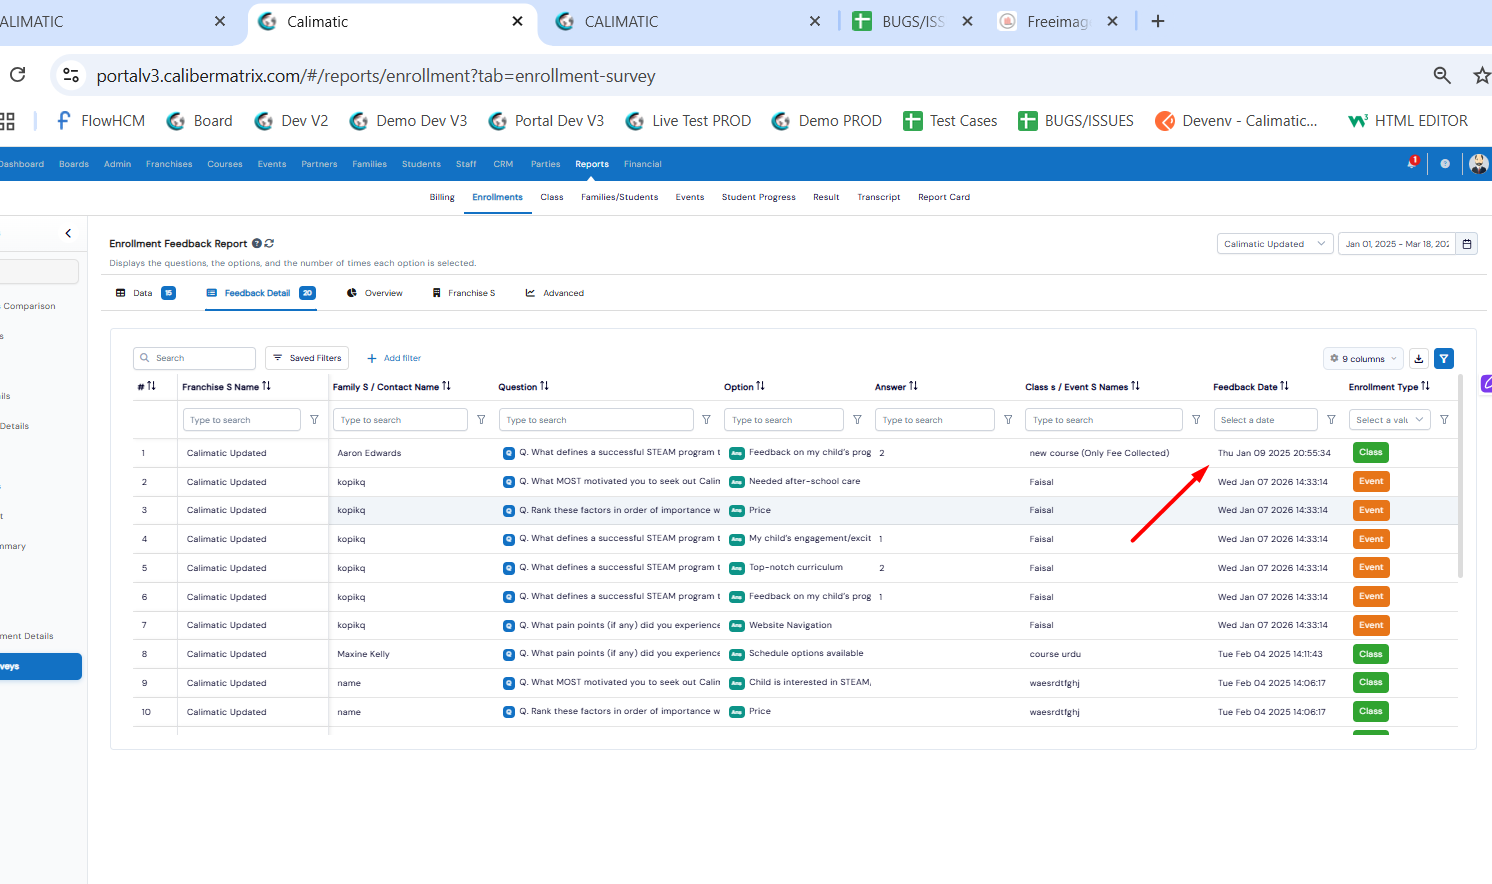This screenshot has width=1492, height=884.
Task: Open the notifications bell icon
Action: pos(1412,163)
